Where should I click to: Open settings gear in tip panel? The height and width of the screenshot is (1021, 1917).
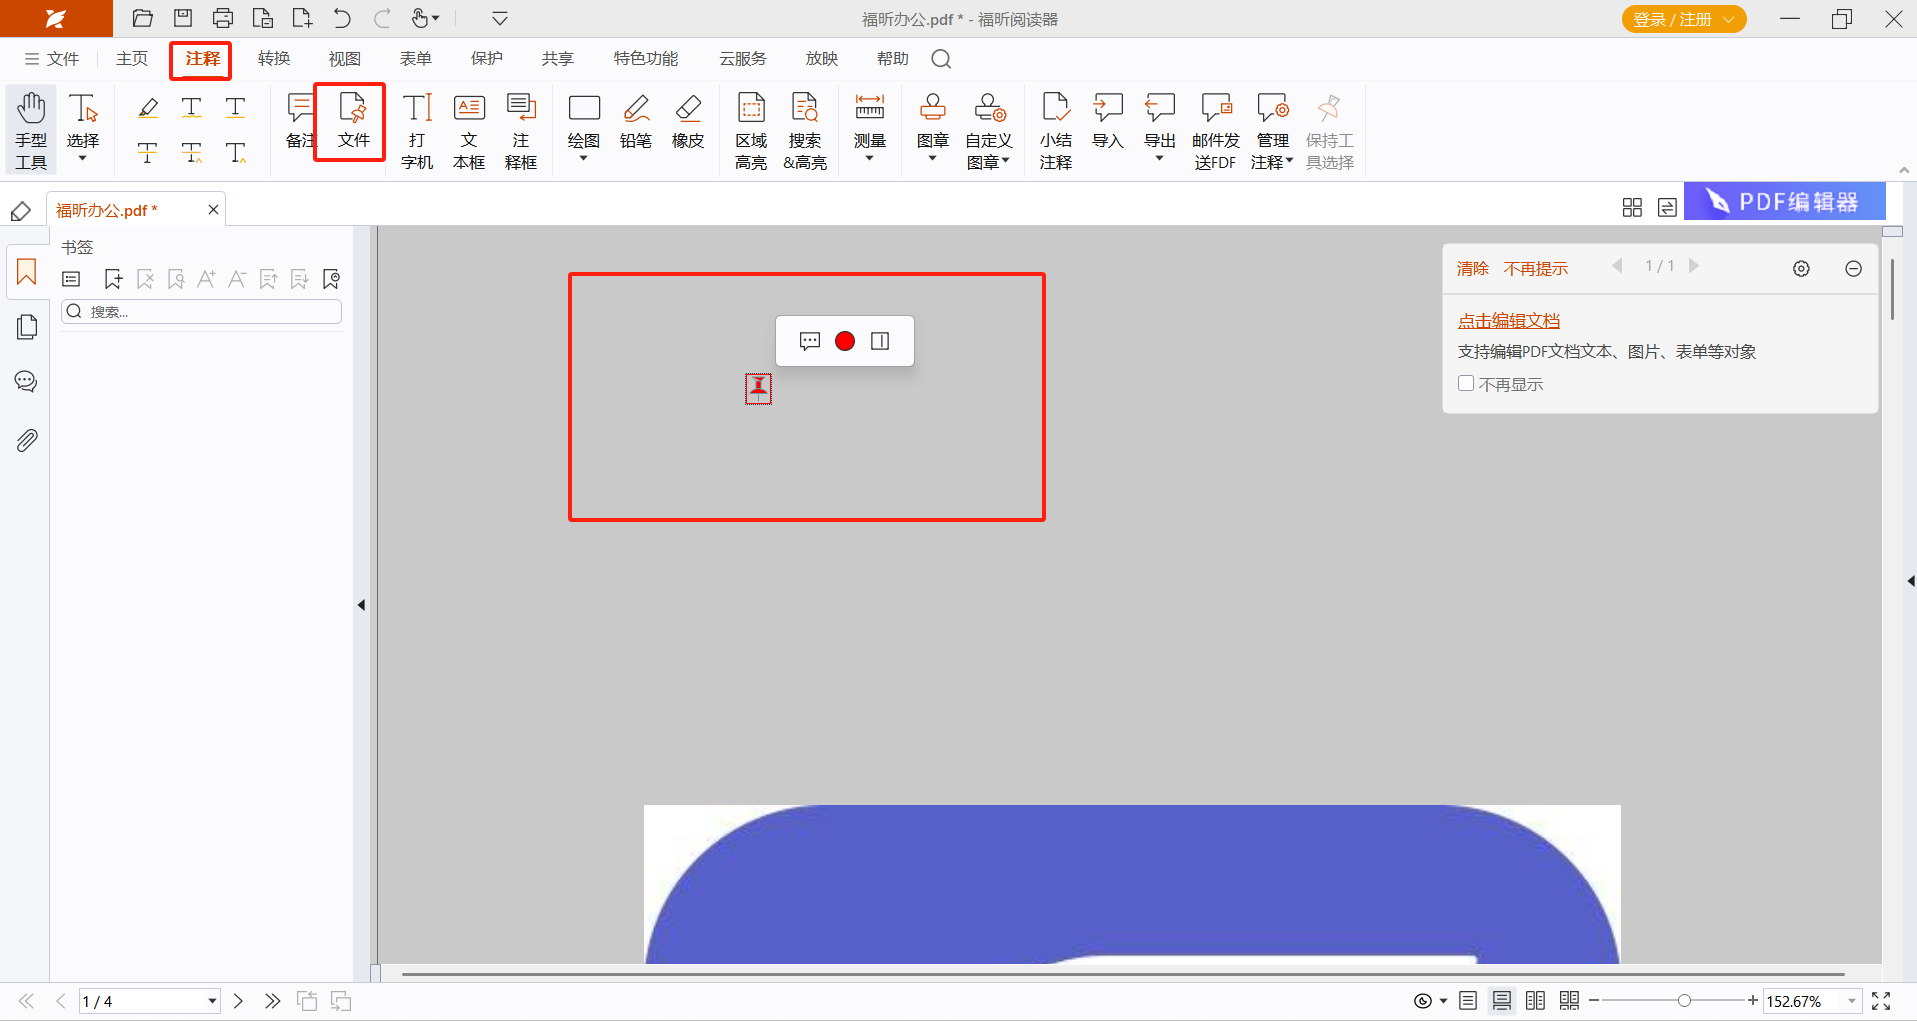click(1801, 268)
